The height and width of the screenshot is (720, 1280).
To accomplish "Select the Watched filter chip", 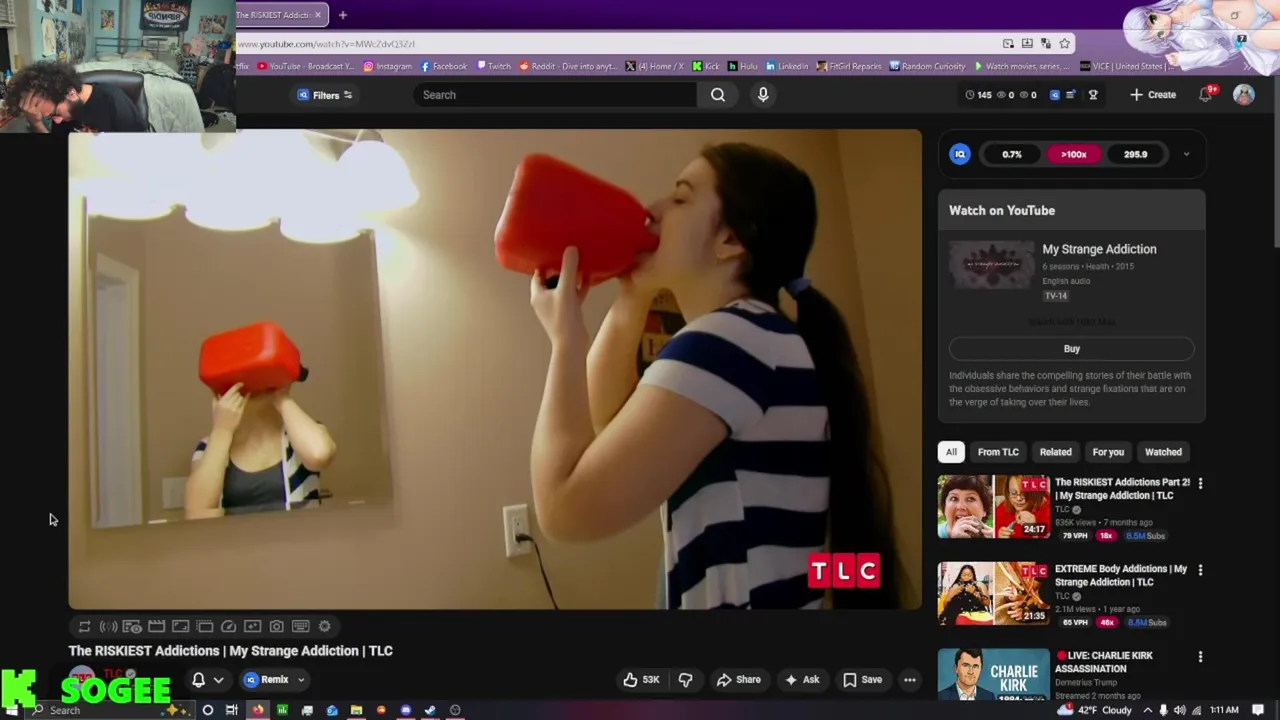I will coord(1163,452).
